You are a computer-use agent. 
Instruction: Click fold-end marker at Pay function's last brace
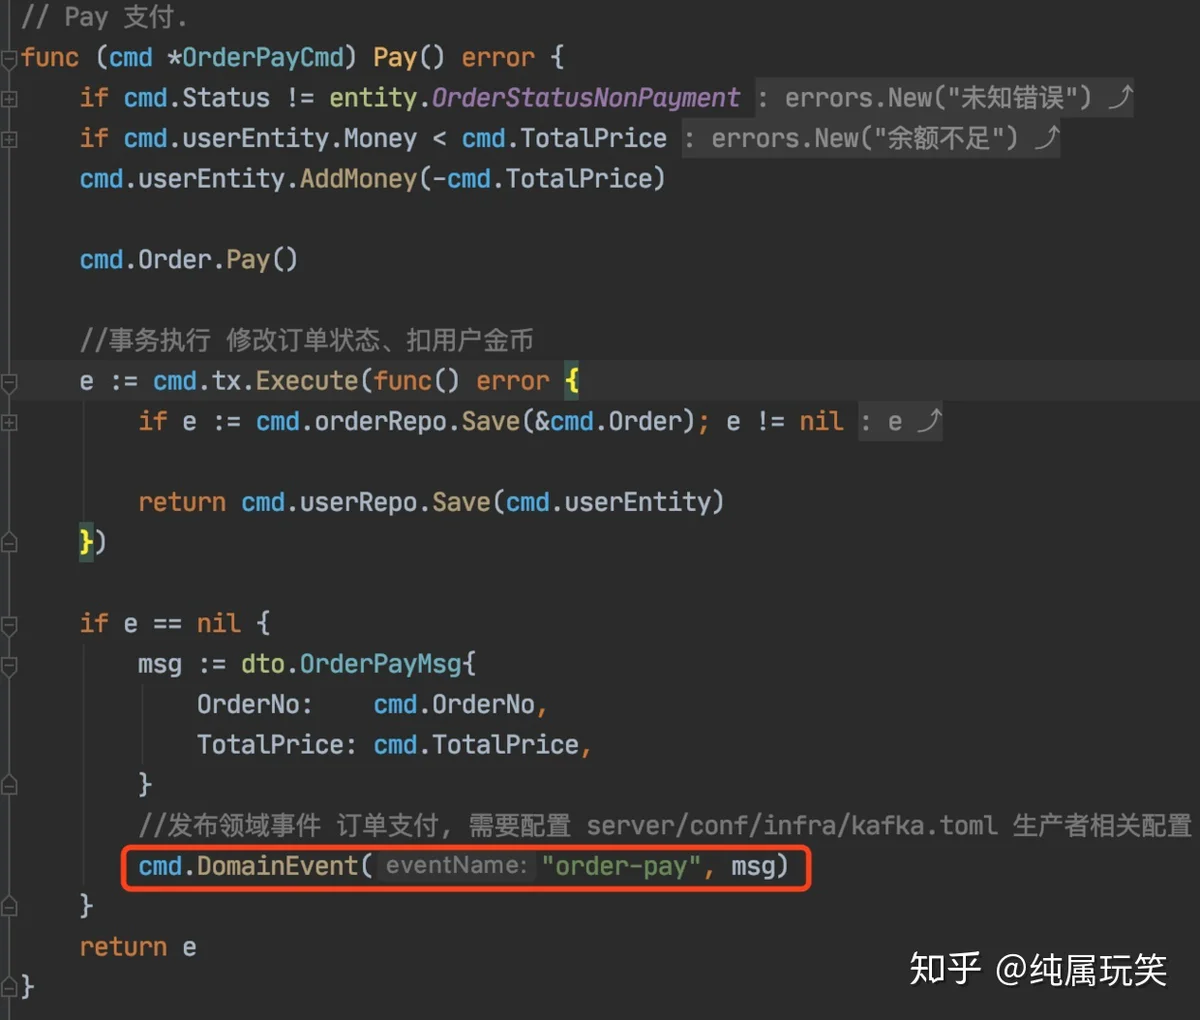9,987
